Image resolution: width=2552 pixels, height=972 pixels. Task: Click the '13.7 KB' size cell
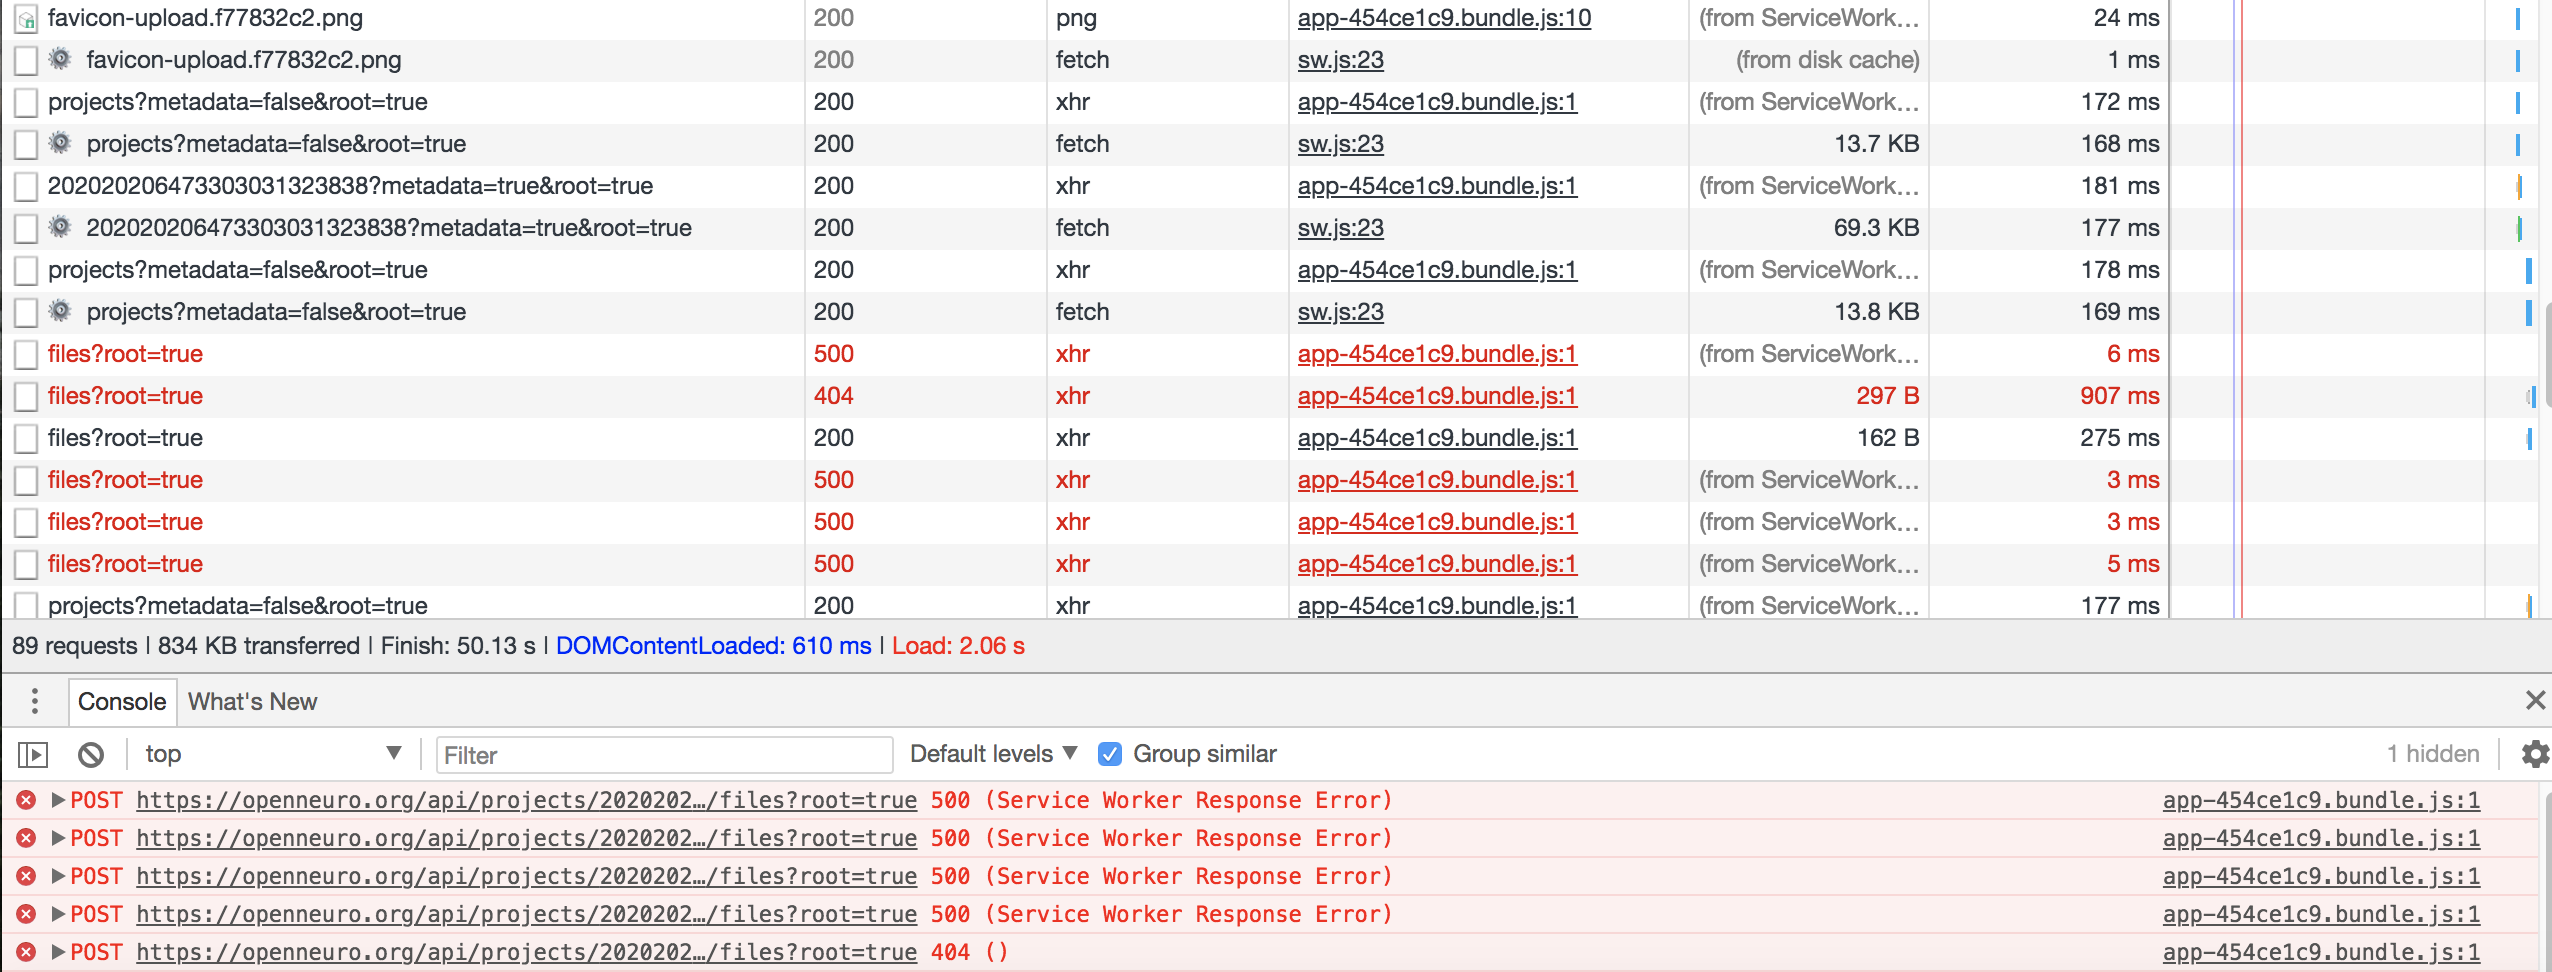coord(1876,144)
